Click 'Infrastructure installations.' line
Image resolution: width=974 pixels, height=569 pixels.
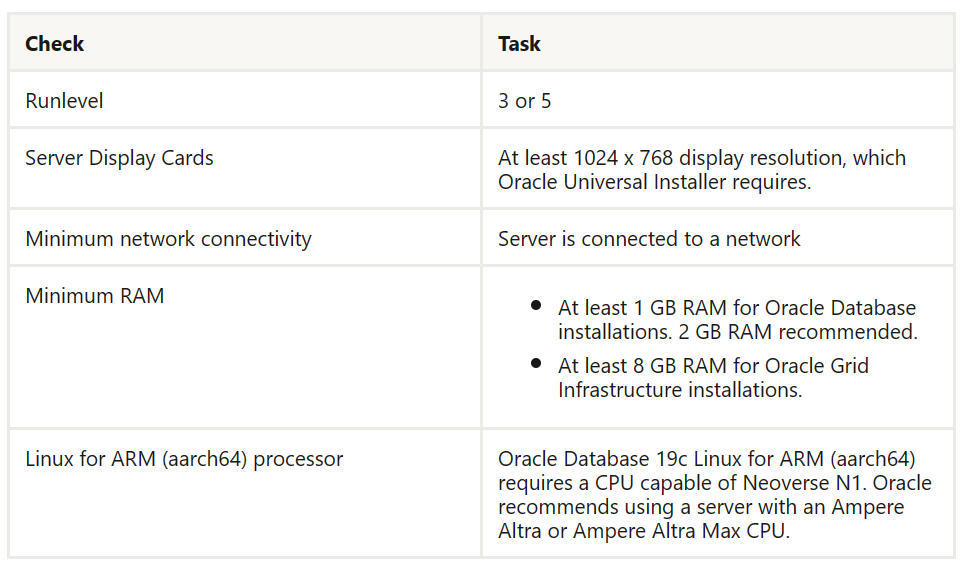[680, 390]
